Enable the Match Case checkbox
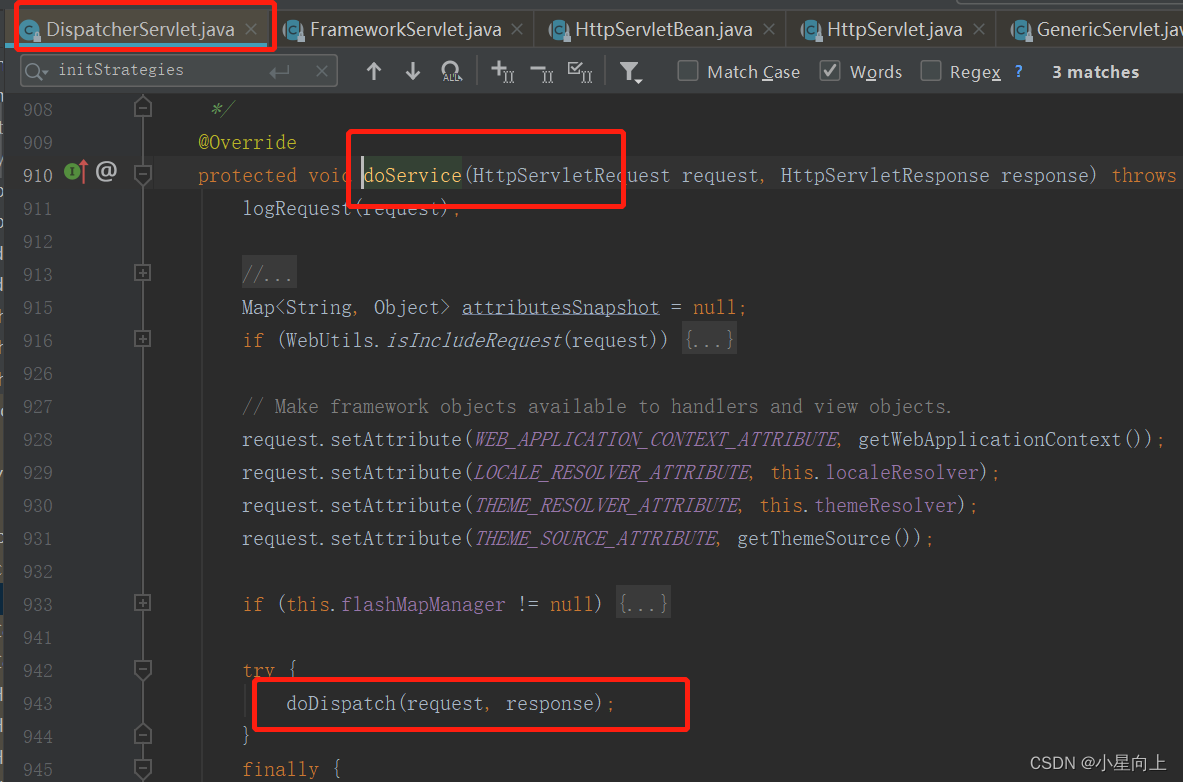1183x782 pixels. pyautogui.click(x=687, y=71)
